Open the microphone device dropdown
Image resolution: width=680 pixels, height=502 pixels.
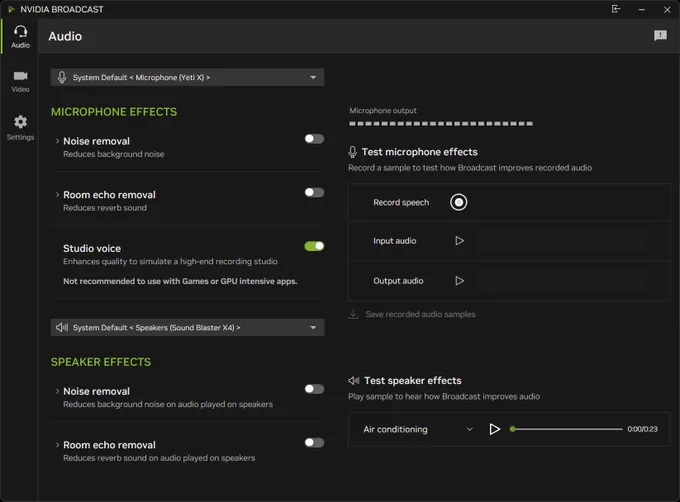pos(187,77)
